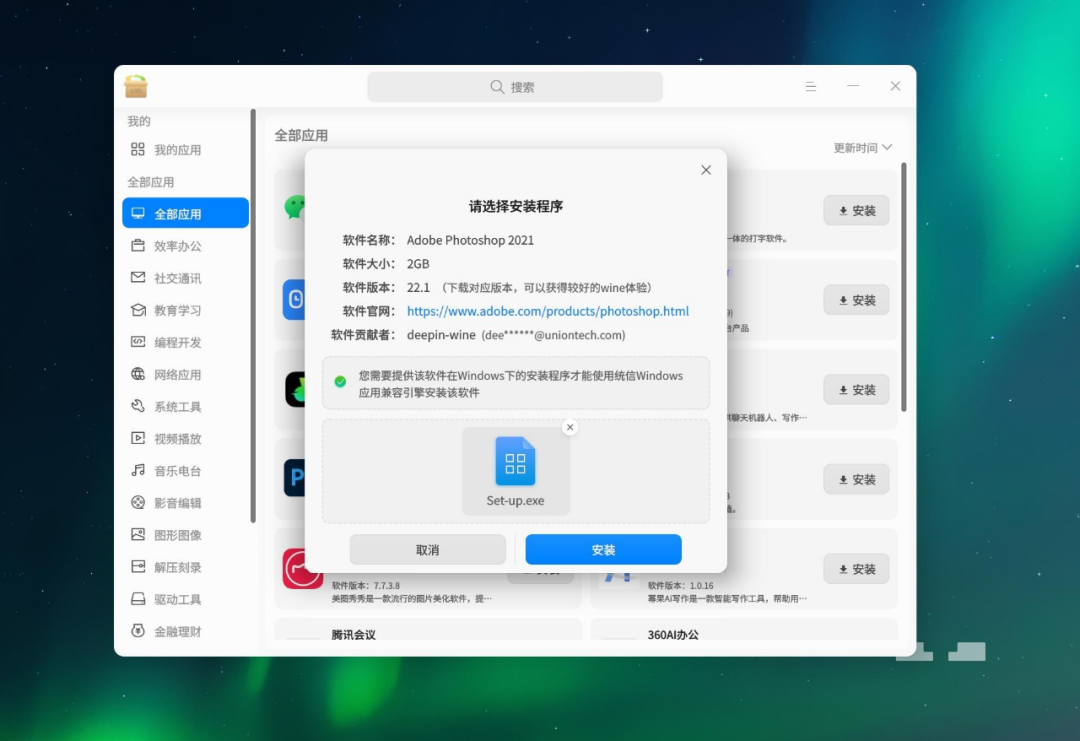The width and height of the screenshot is (1080, 741).
Task: Select 全部应用 category in sidebar
Action: [185, 213]
